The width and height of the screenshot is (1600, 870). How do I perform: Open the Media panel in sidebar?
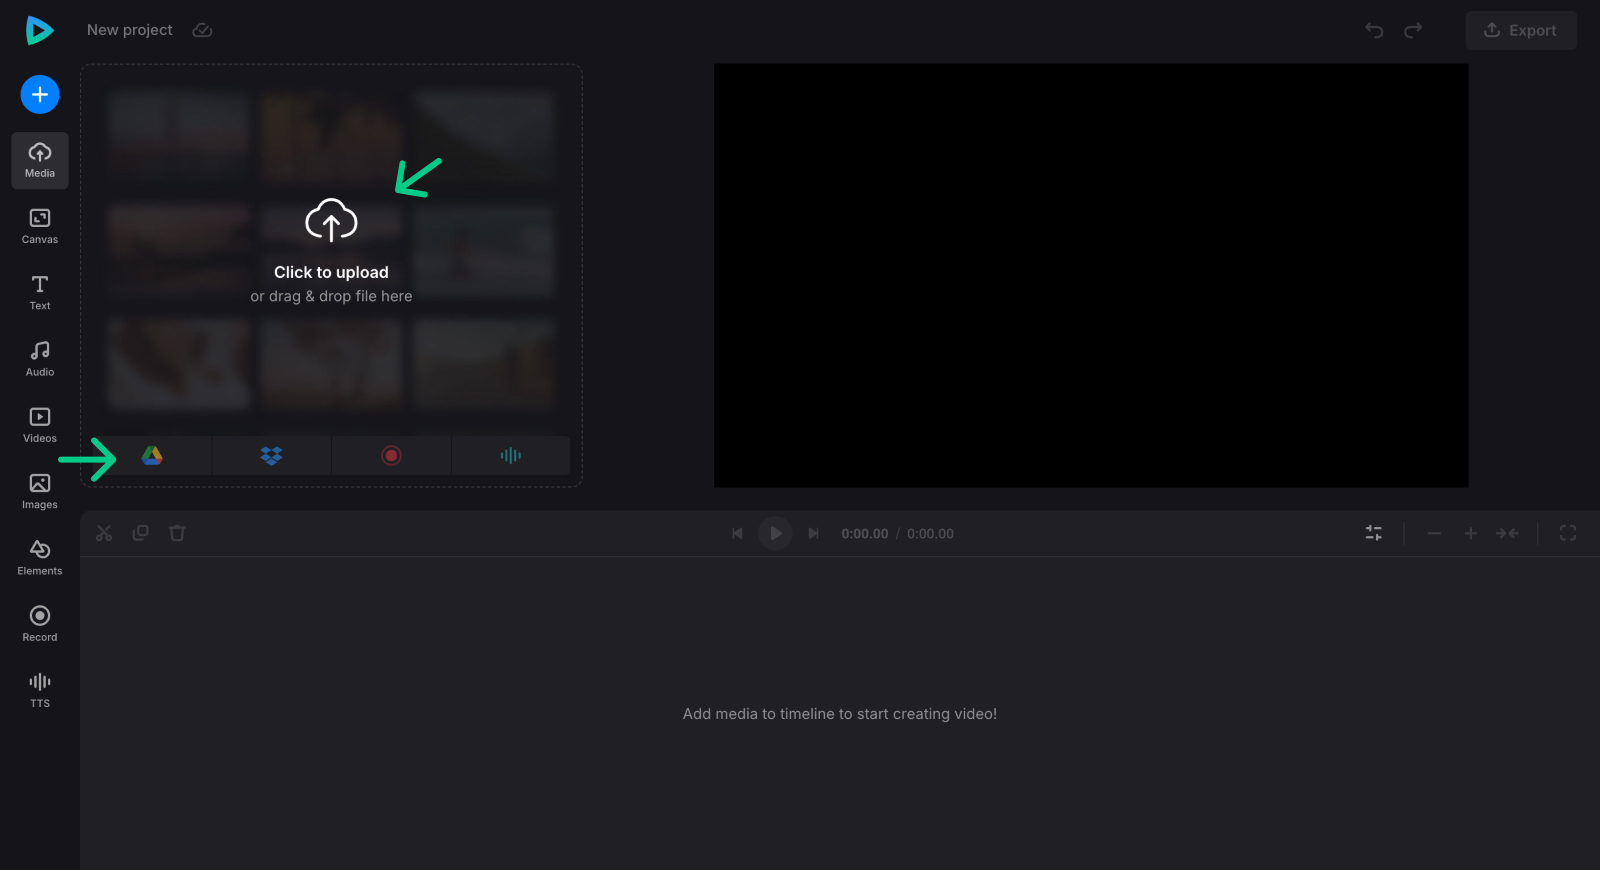[40, 160]
